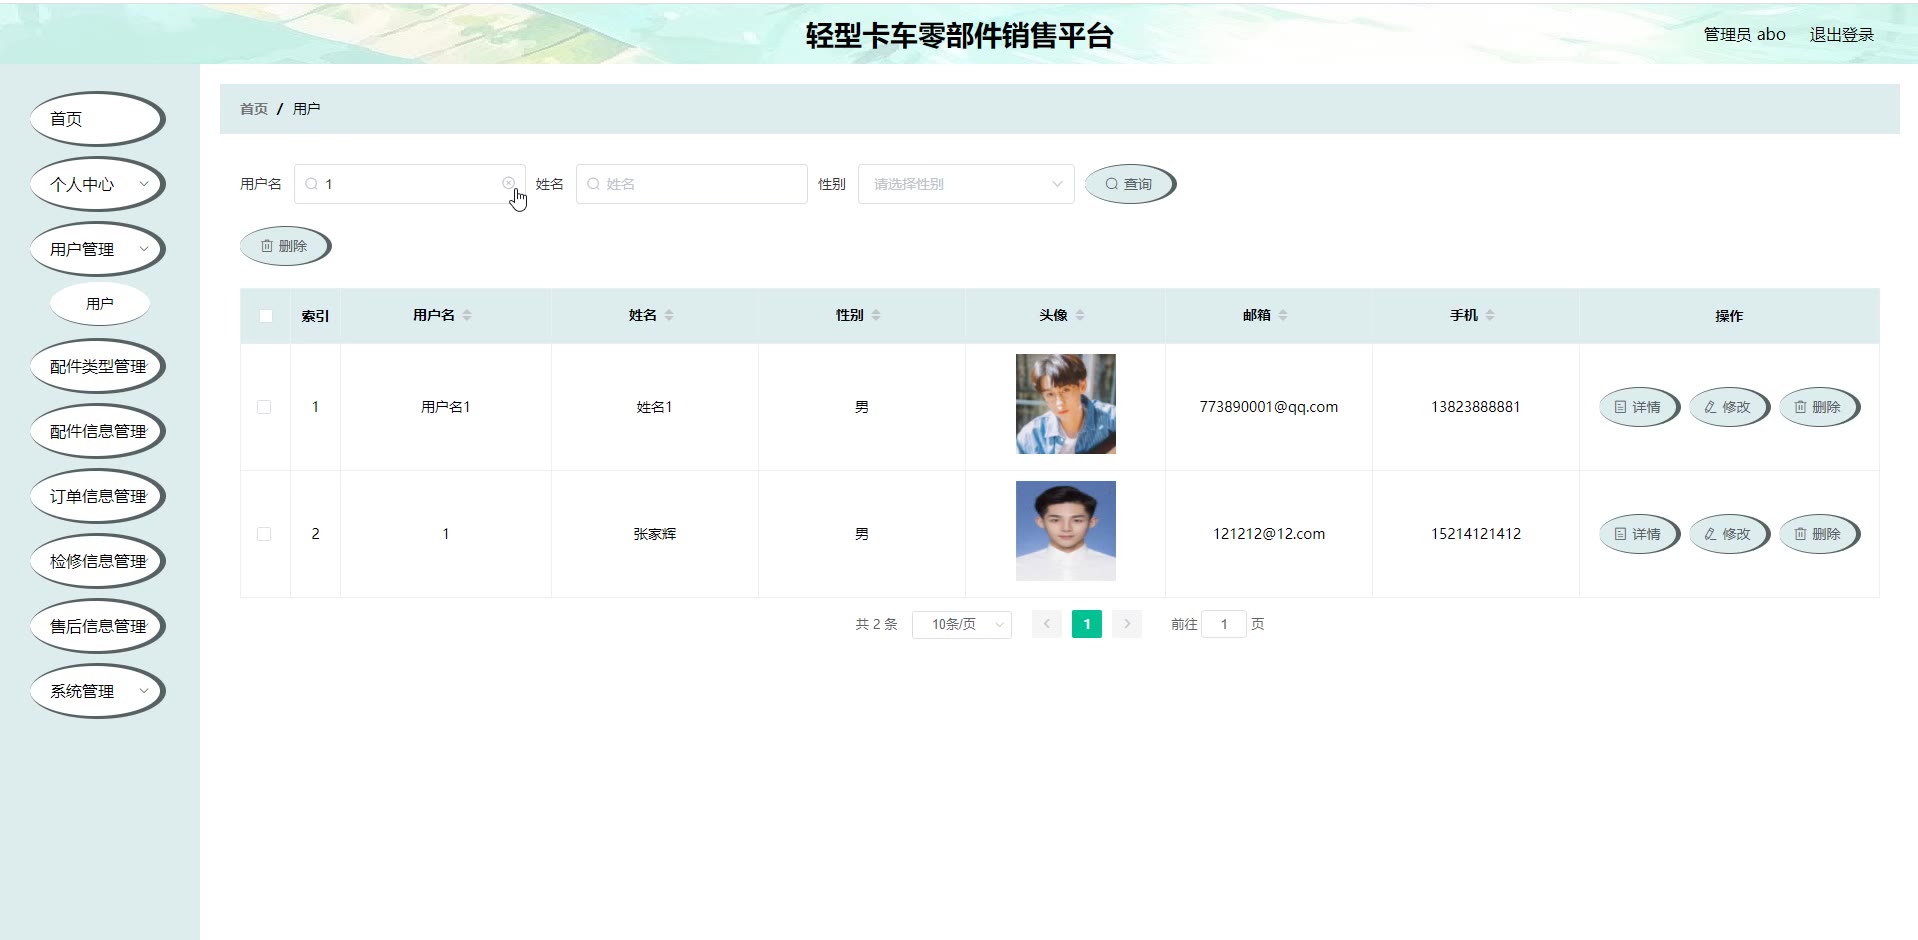Sort by 邮箱 column arrows
Image resolution: width=1918 pixels, height=940 pixels.
(x=1283, y=315)
